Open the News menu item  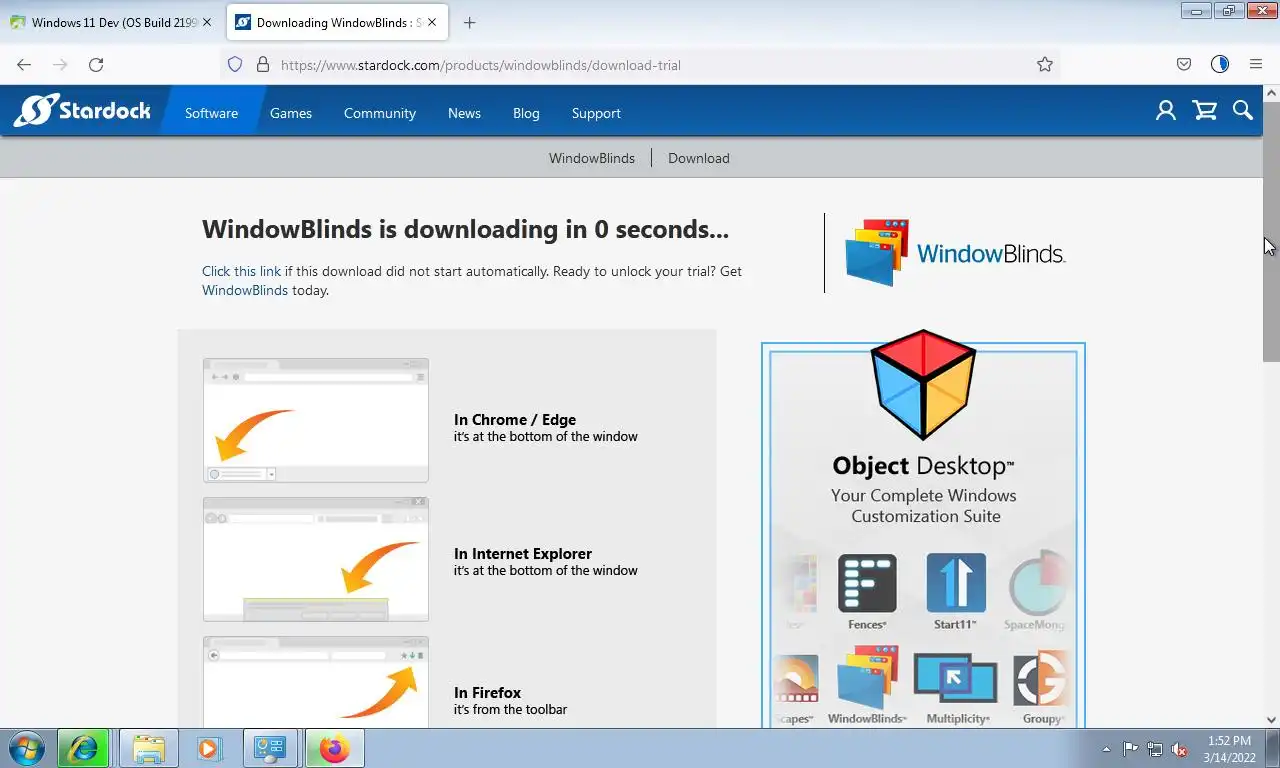point(464,113)
